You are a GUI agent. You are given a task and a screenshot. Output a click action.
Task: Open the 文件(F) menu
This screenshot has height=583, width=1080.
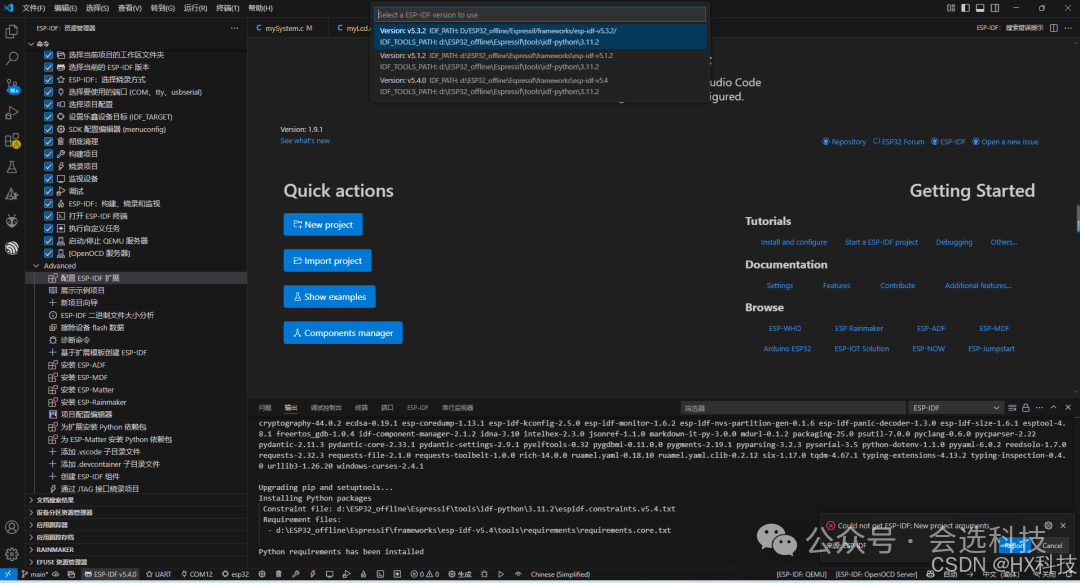click(x=33, y=8)
